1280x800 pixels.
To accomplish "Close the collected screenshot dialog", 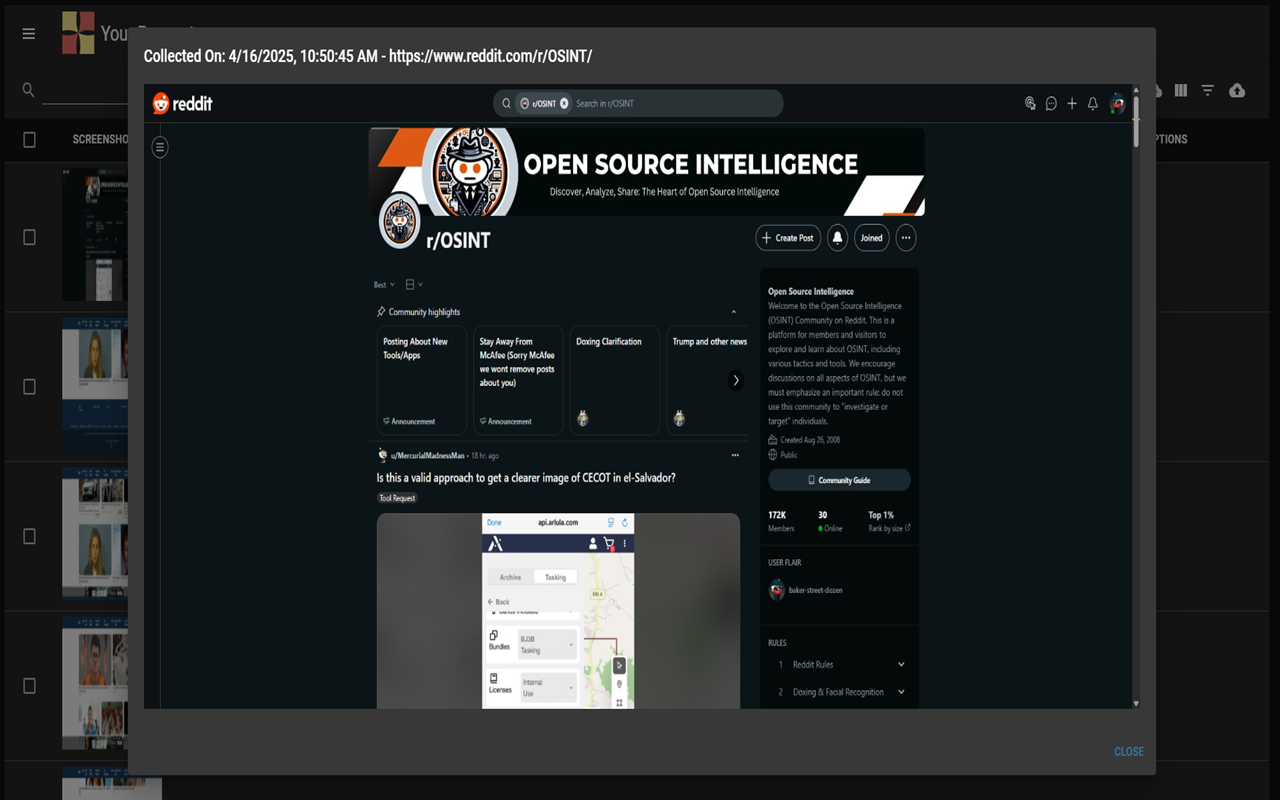I will (1129, 752).
